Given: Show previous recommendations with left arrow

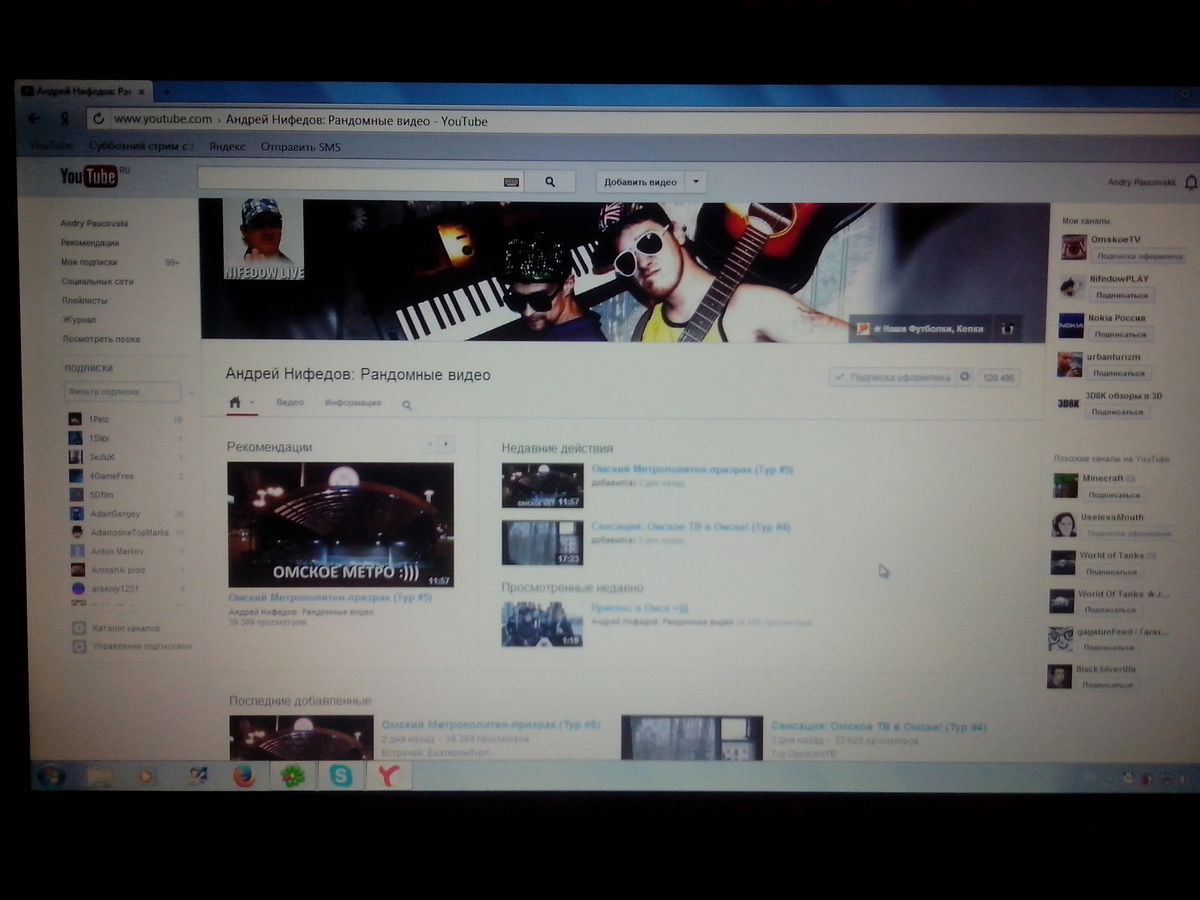Looking at the screenshot, I should (430, 444).
